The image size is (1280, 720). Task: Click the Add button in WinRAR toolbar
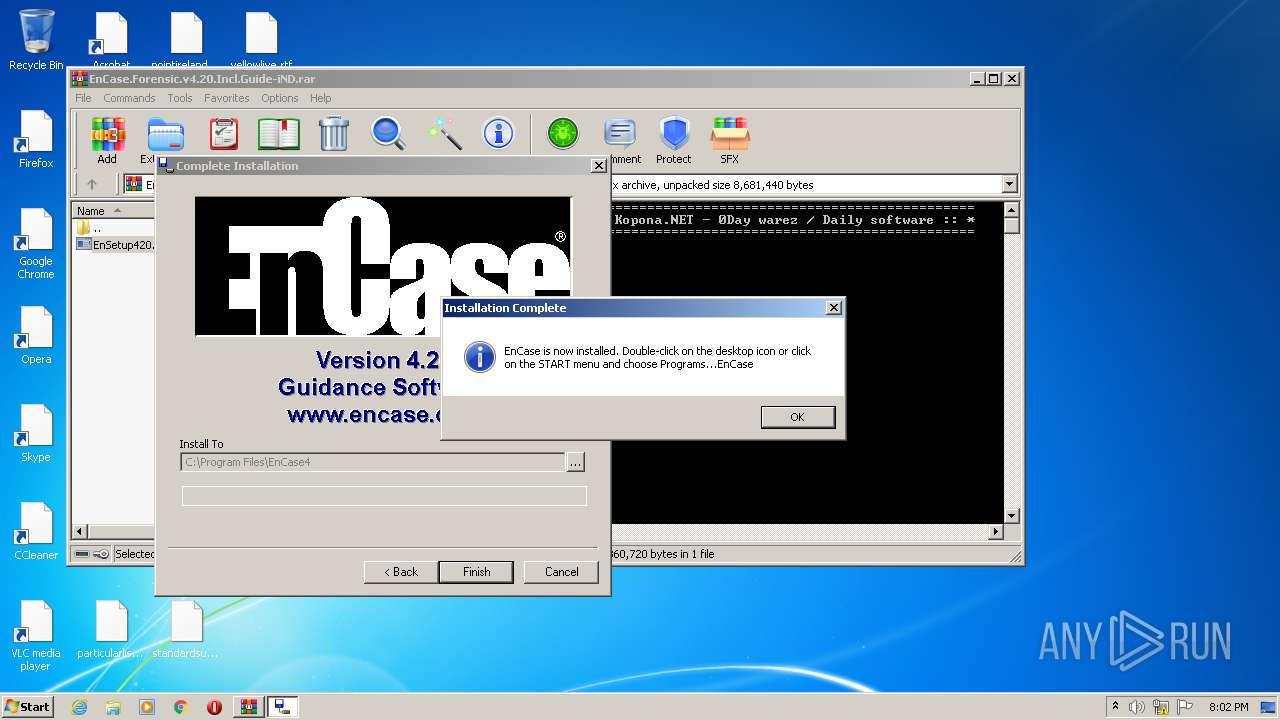coord(107,139)
